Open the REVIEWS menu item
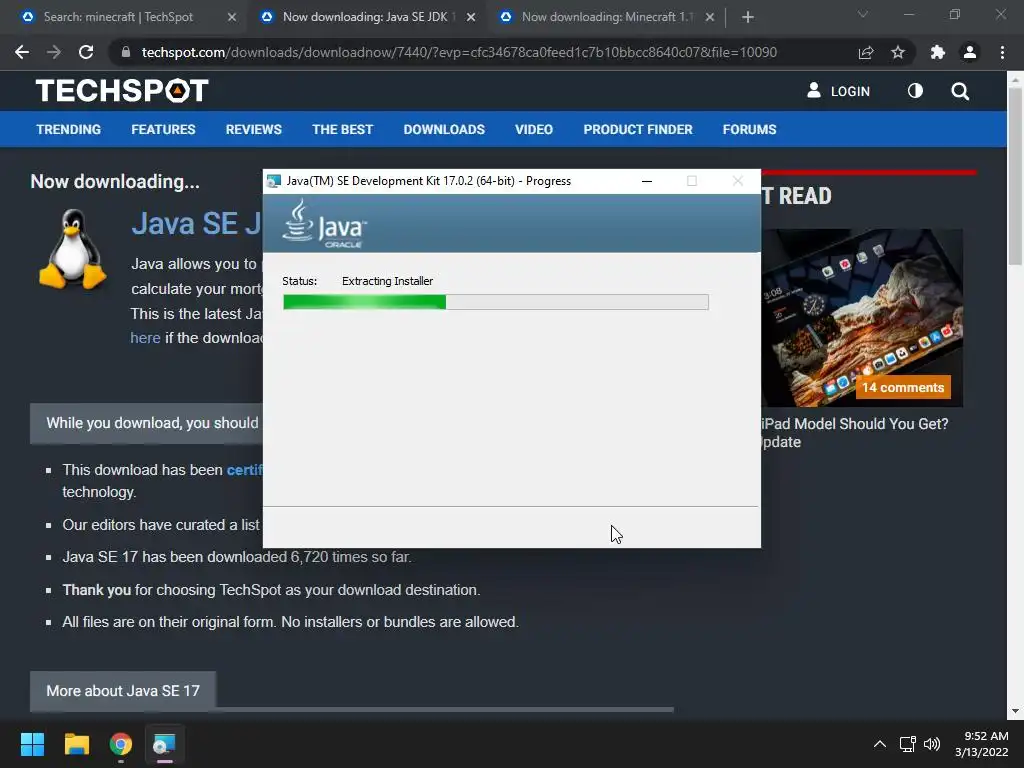 (x=253, y=129)
